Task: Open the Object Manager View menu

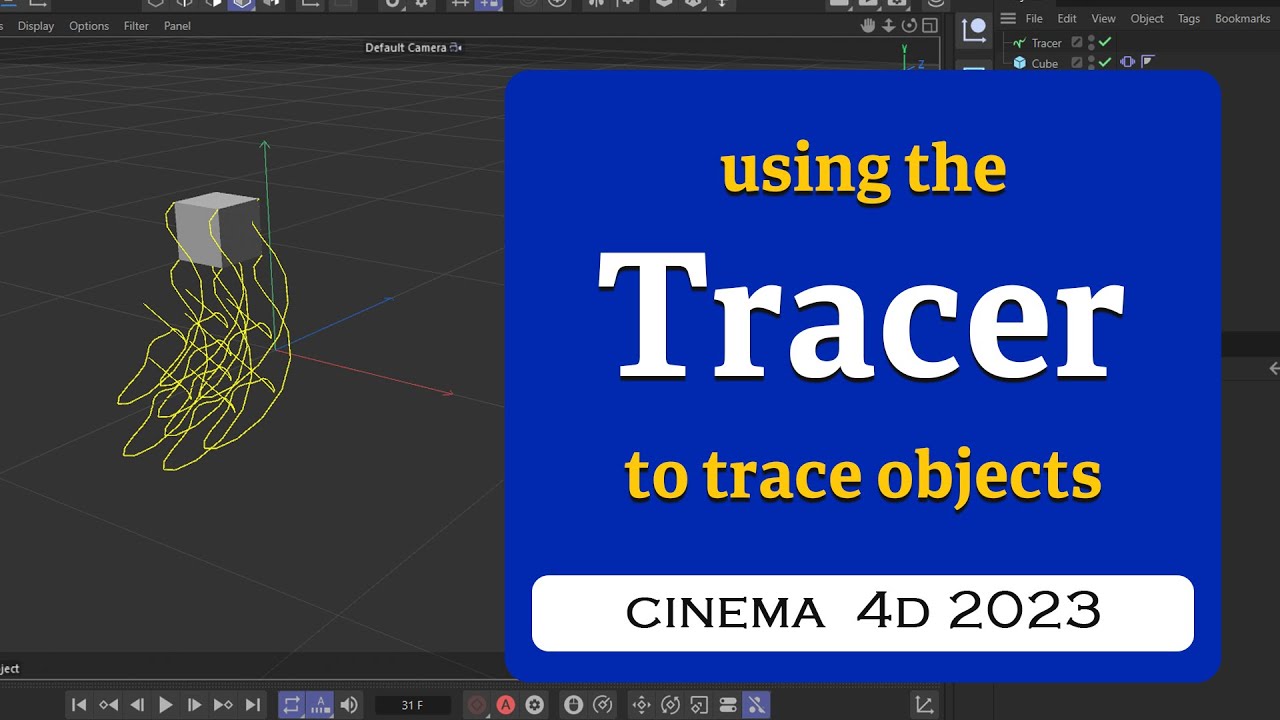Action: 1103,19
